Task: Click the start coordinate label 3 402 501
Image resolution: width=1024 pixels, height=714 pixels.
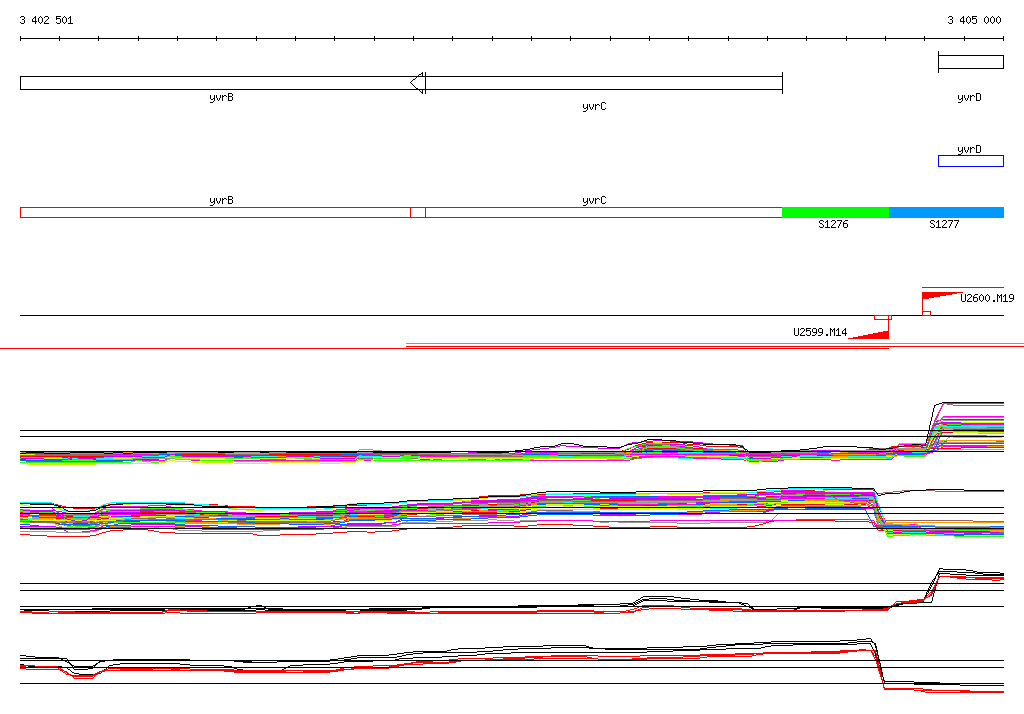Action: pos(46,20)
